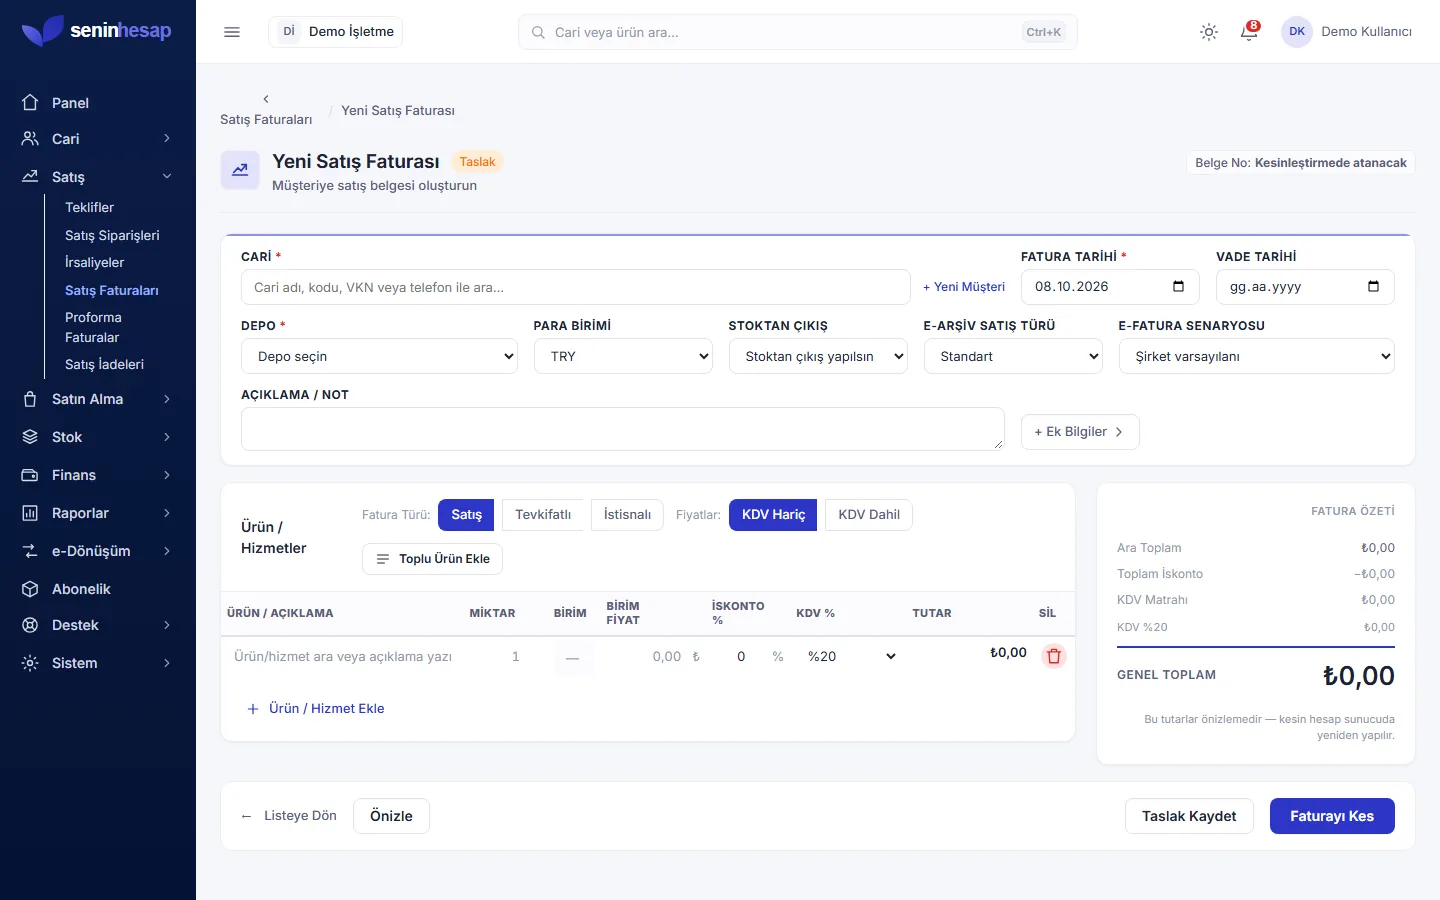Choose the İstisnalı invoice type
Image resolution: width=1440 pixels, height=900 pixels.
pyautogui.click(x=627, y=514)
